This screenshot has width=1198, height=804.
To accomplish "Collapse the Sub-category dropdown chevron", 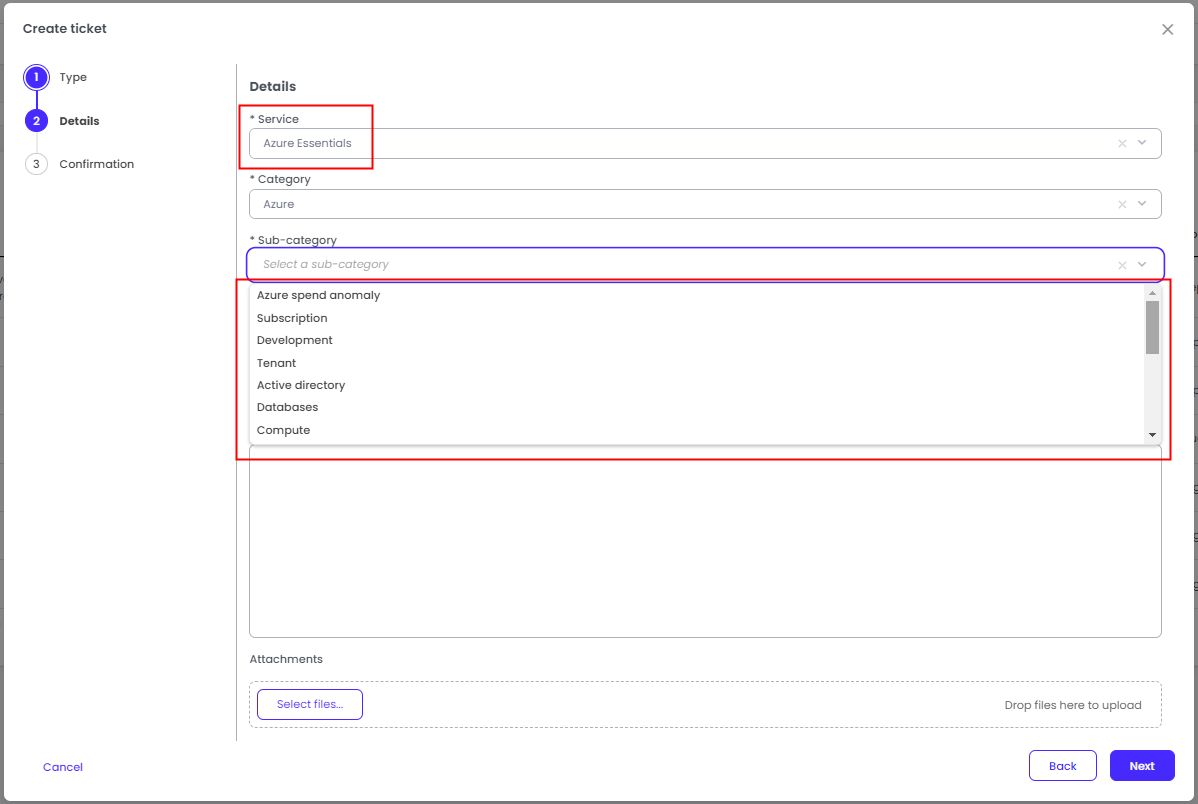I will pyautogui.click(x=1142, y=265).
